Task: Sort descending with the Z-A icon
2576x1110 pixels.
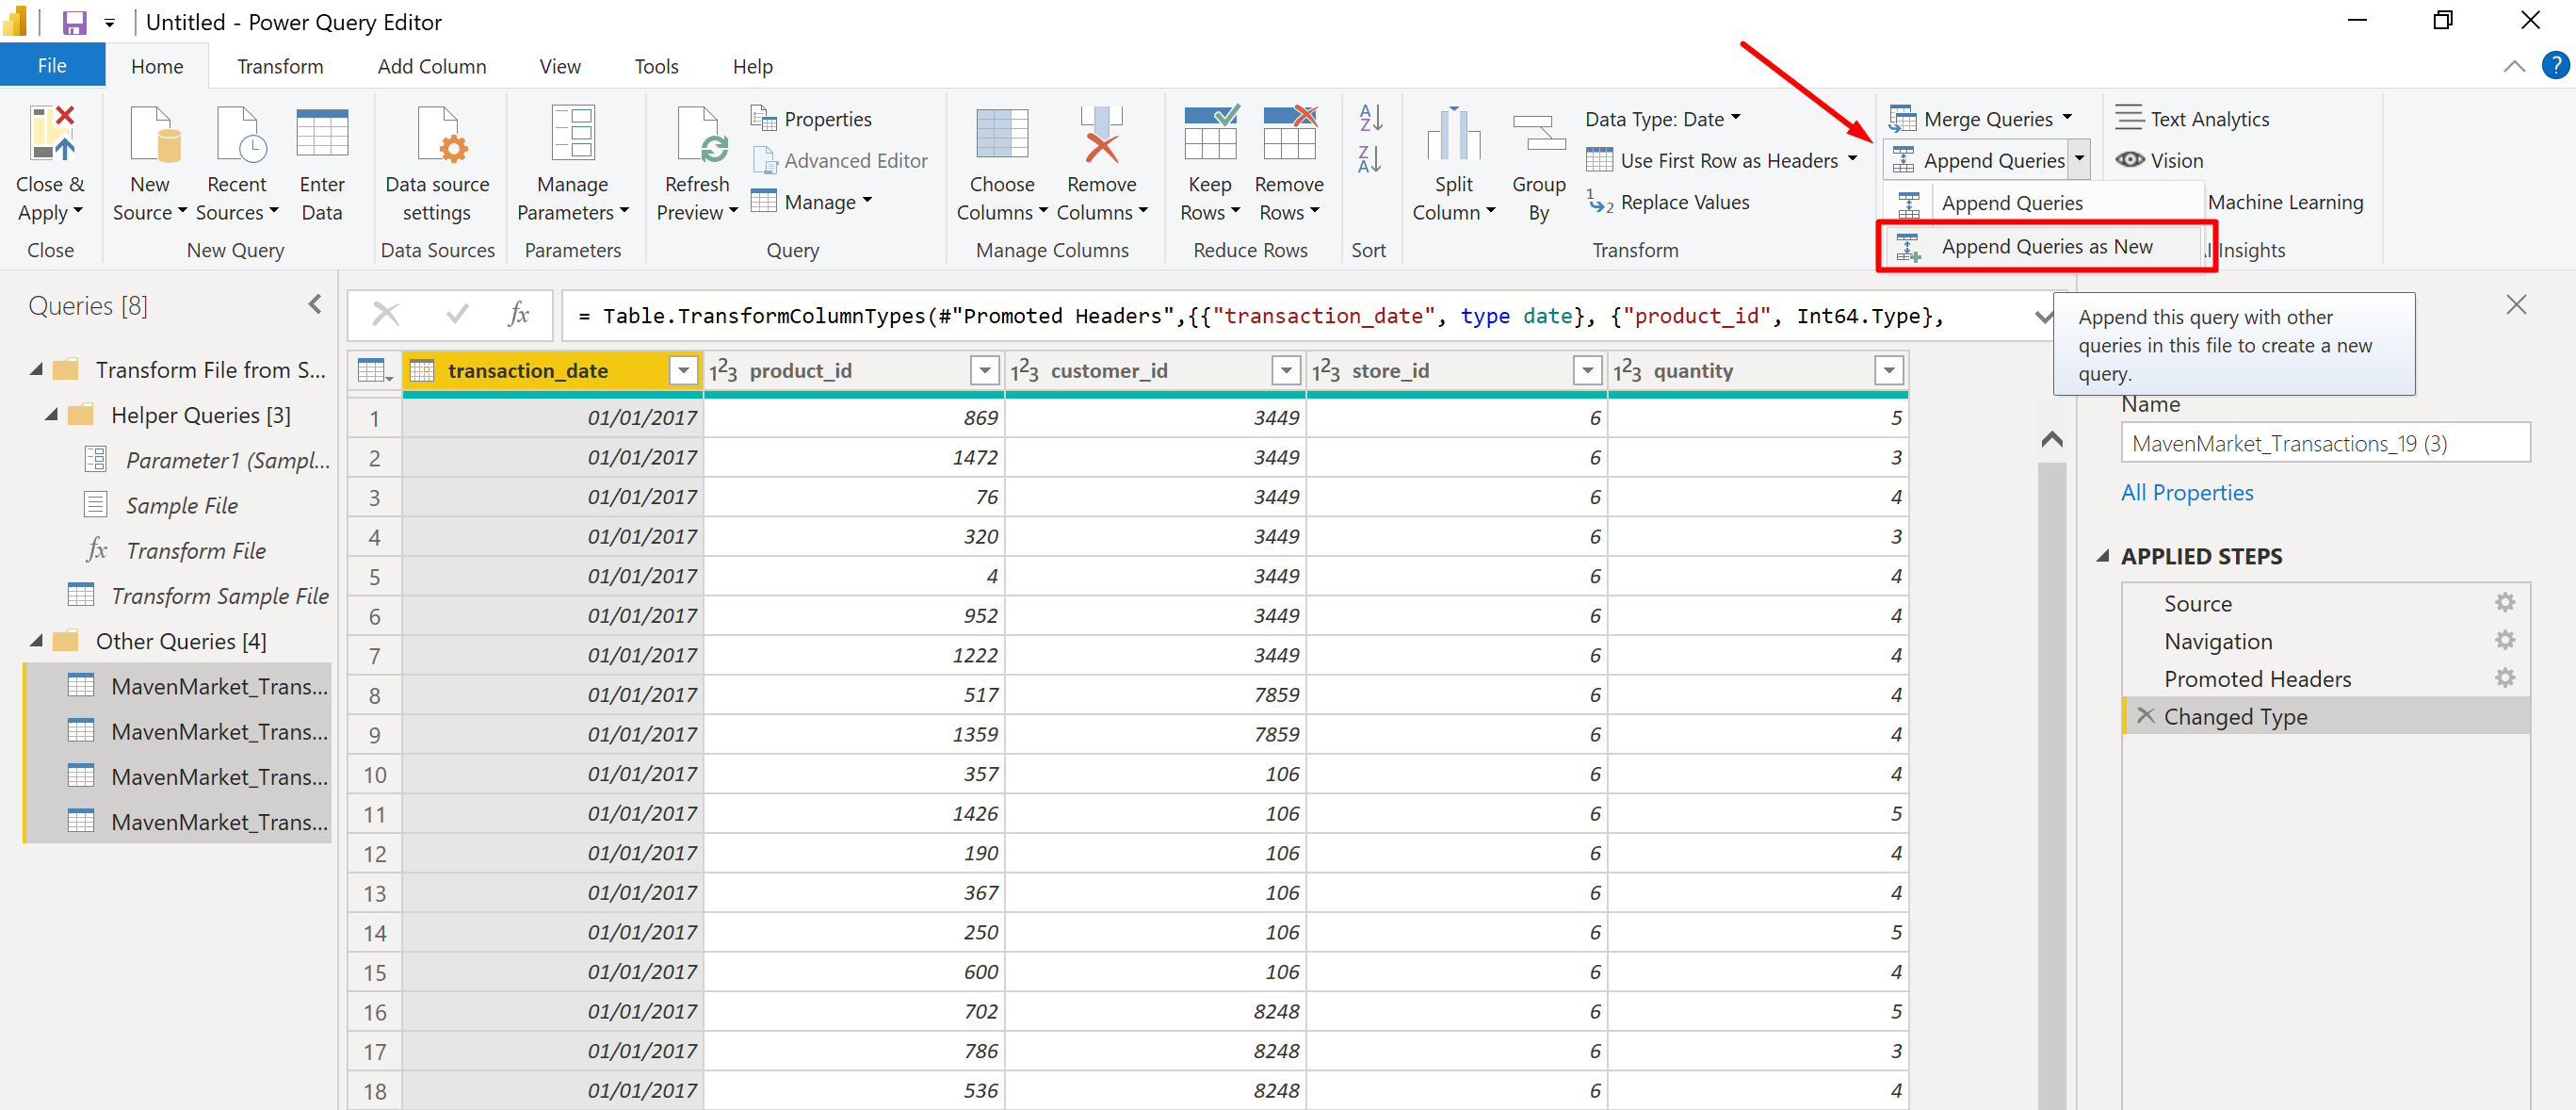Action: click(1369, 159)
